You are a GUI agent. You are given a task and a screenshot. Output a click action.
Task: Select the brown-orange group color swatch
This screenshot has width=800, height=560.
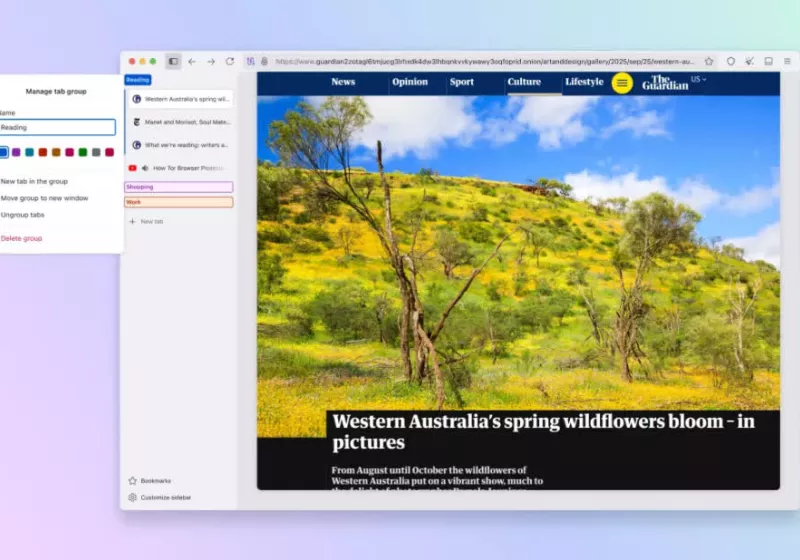[56, 152]
